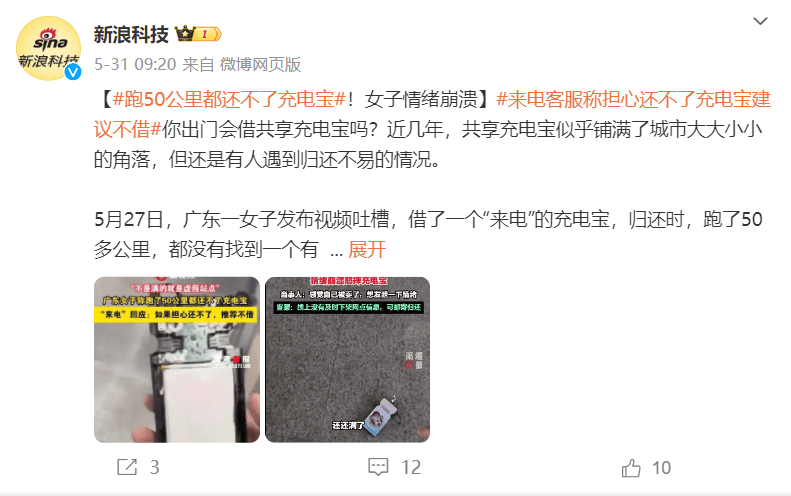Expand full post text with 展开
Image resolution: width=791 pixels, height=496 pixels.
coord(367,249)
